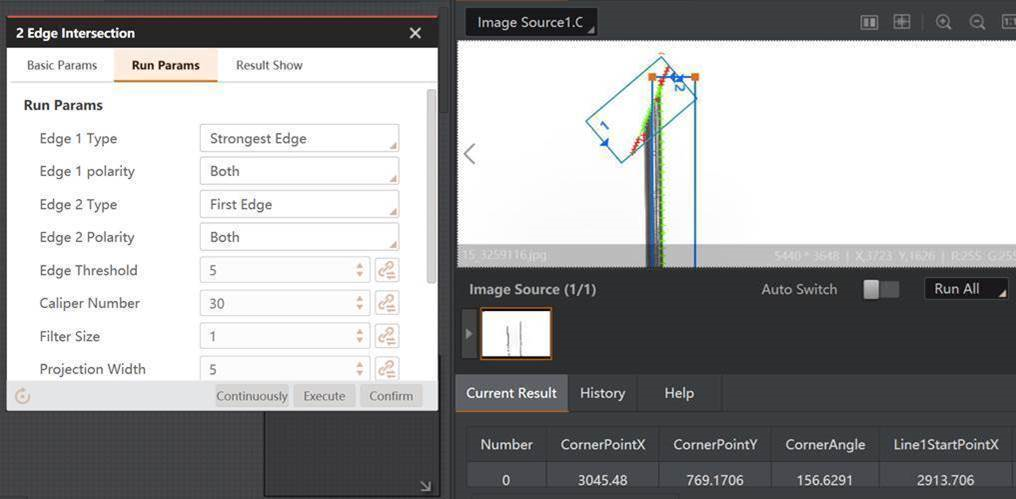Select the image thumbnail in Image Source
Image resolution: width=1016 pixels, height=499 pixels.
click(x=516, y=333)
